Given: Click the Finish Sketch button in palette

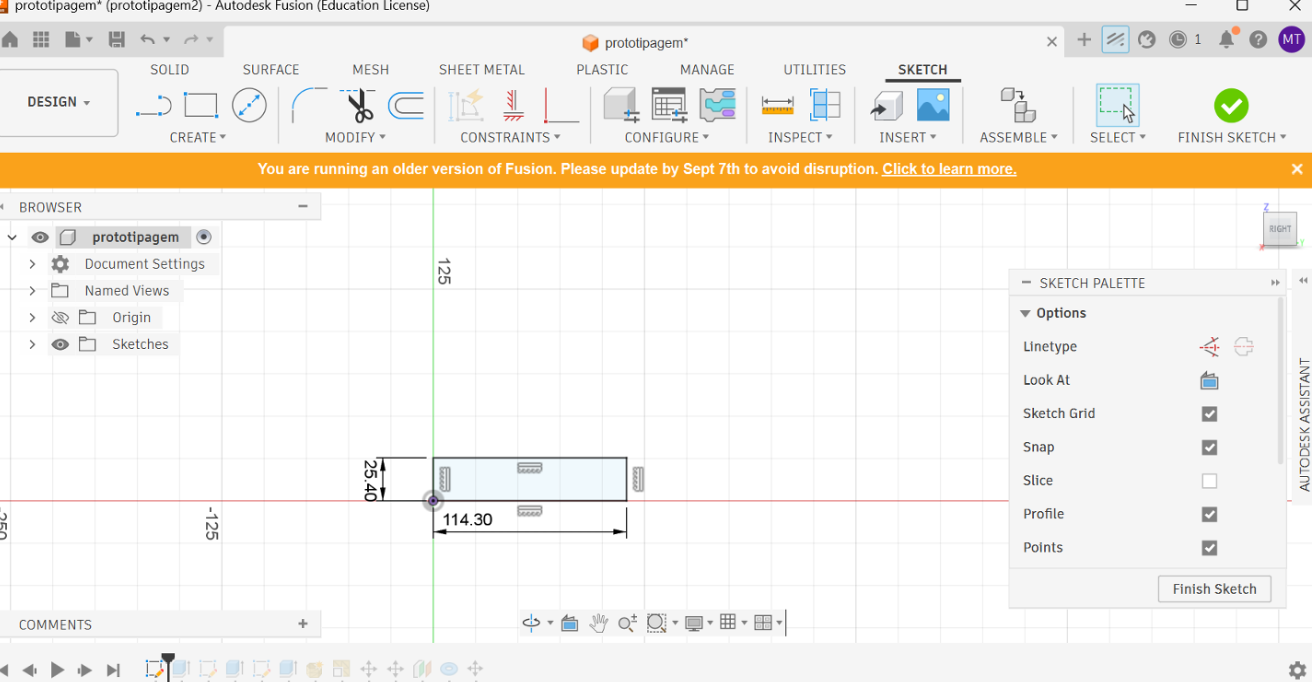Looking at the screenshot, I should coord(1214,589).
